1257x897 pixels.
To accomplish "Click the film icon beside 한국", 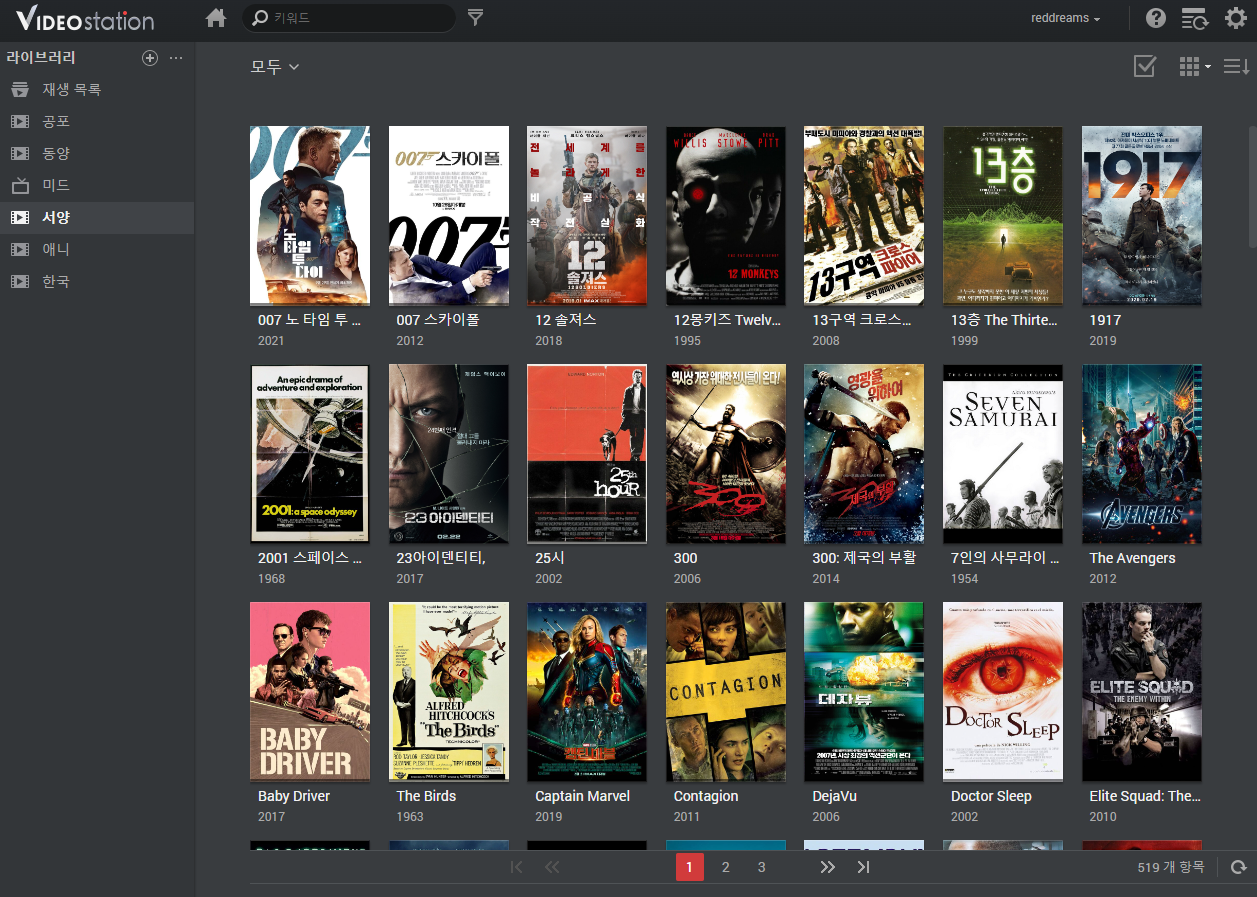I will click(20, 282).
